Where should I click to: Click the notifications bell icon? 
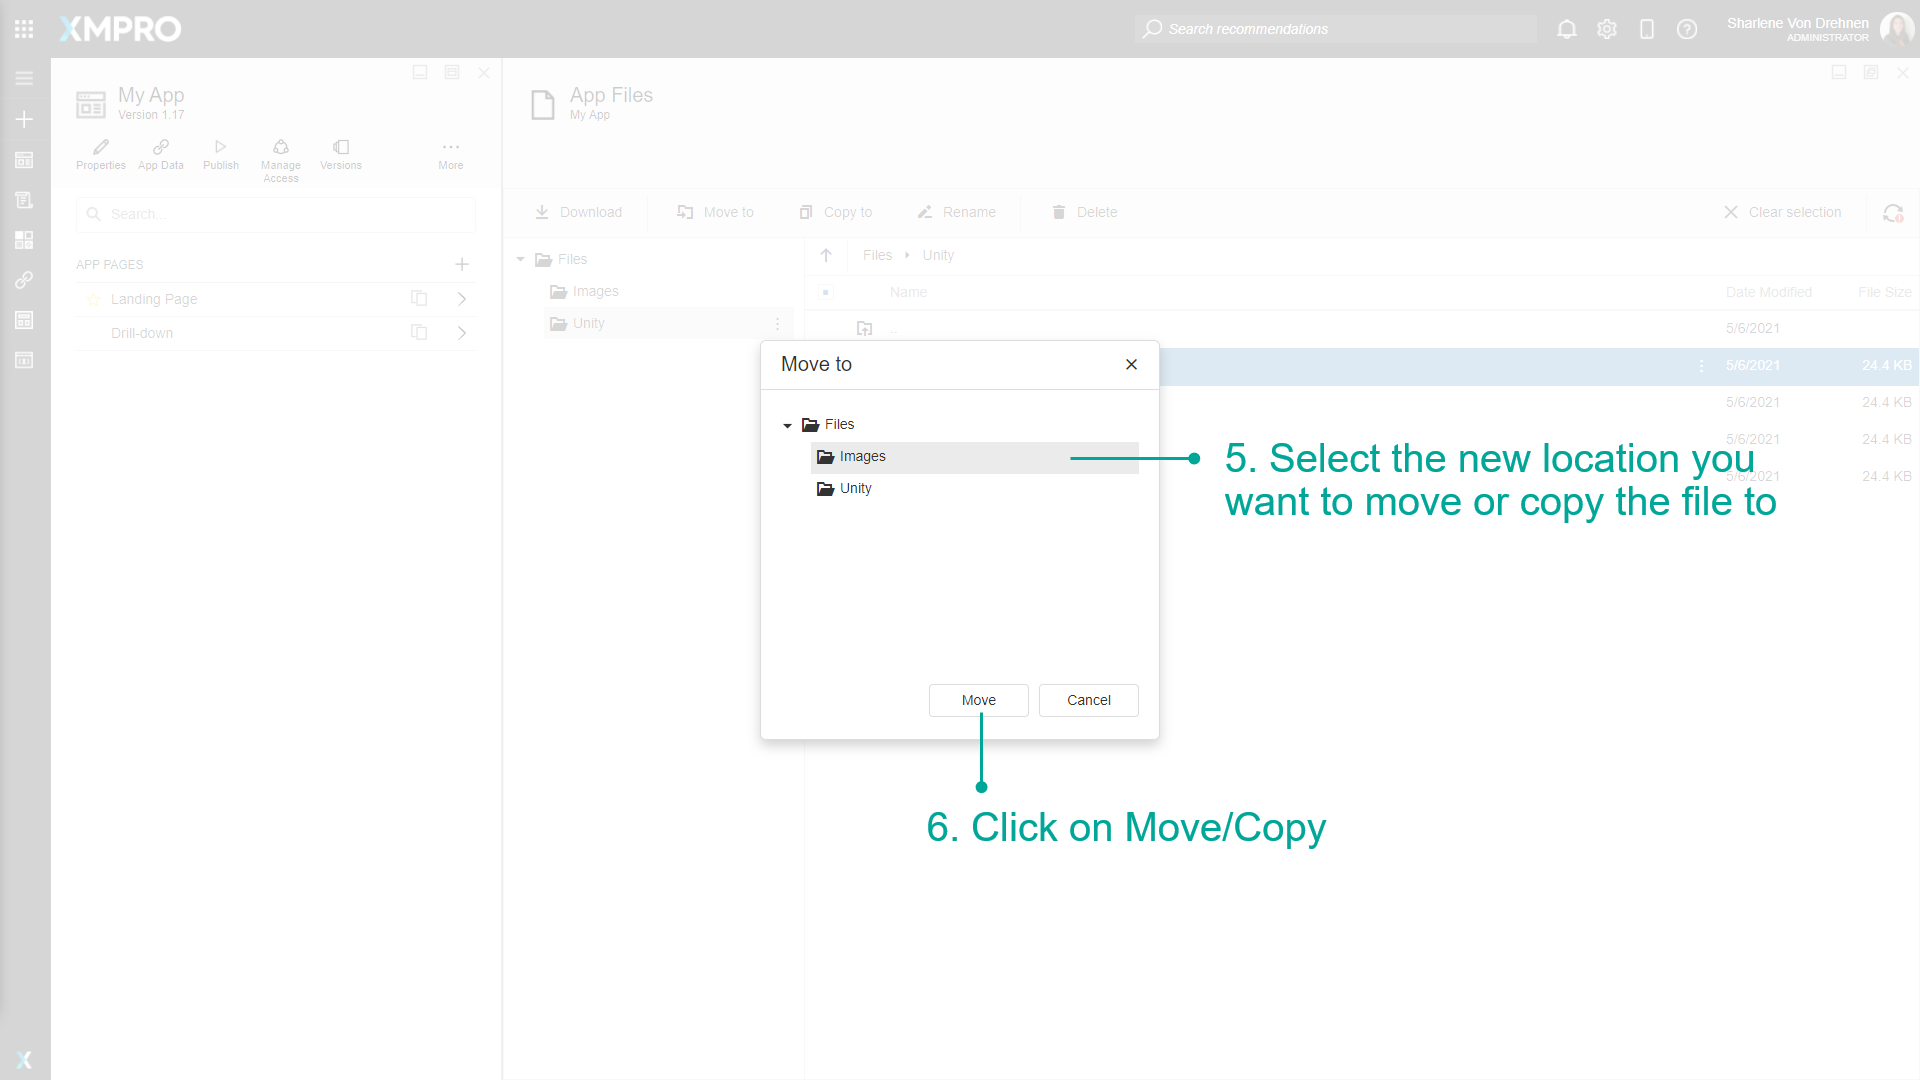click(1566, 29)
